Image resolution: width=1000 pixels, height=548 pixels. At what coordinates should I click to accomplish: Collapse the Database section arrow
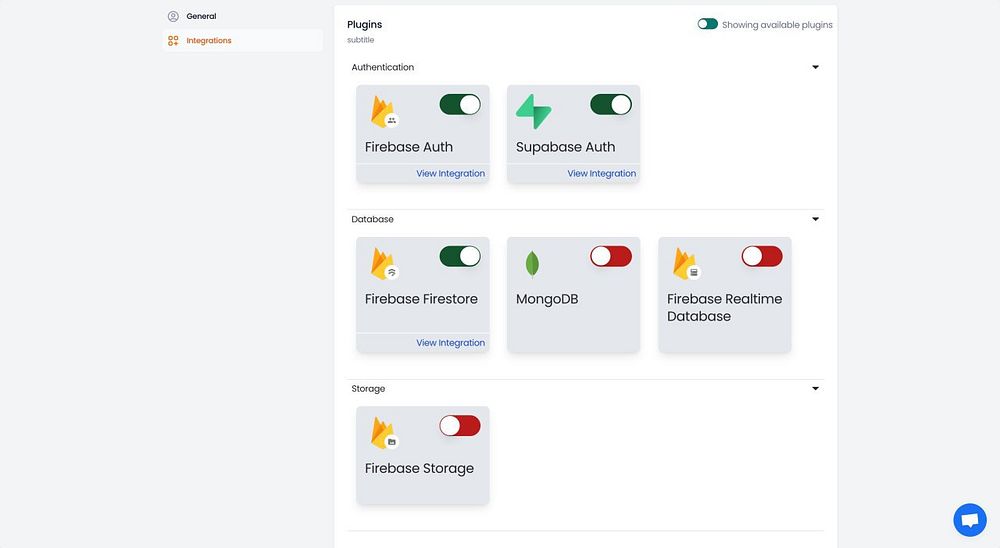pyautogui.click(x=815, y=219)
